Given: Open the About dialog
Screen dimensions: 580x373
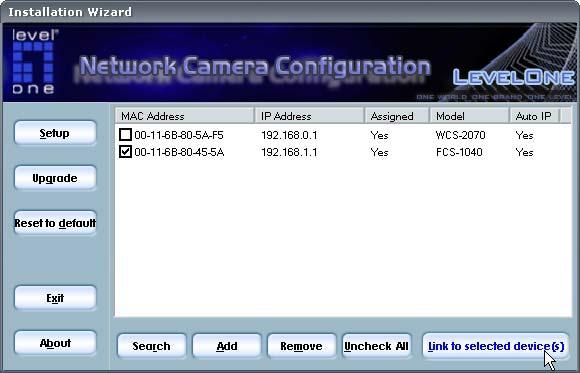Looking at the screenshot, I should click(x=55, y=343).
